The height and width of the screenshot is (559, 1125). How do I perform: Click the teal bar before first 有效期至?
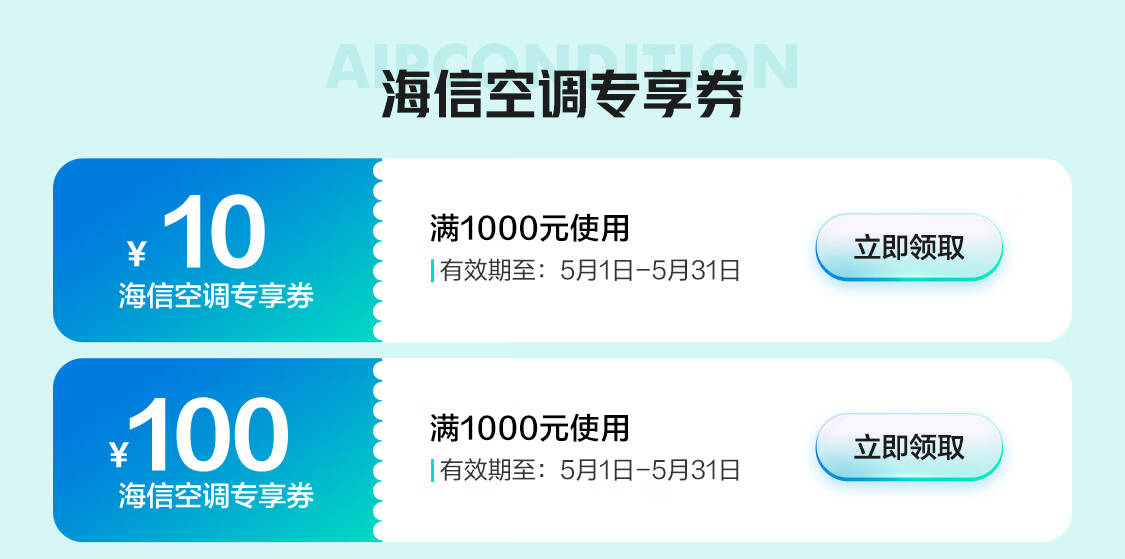(433, 271)
